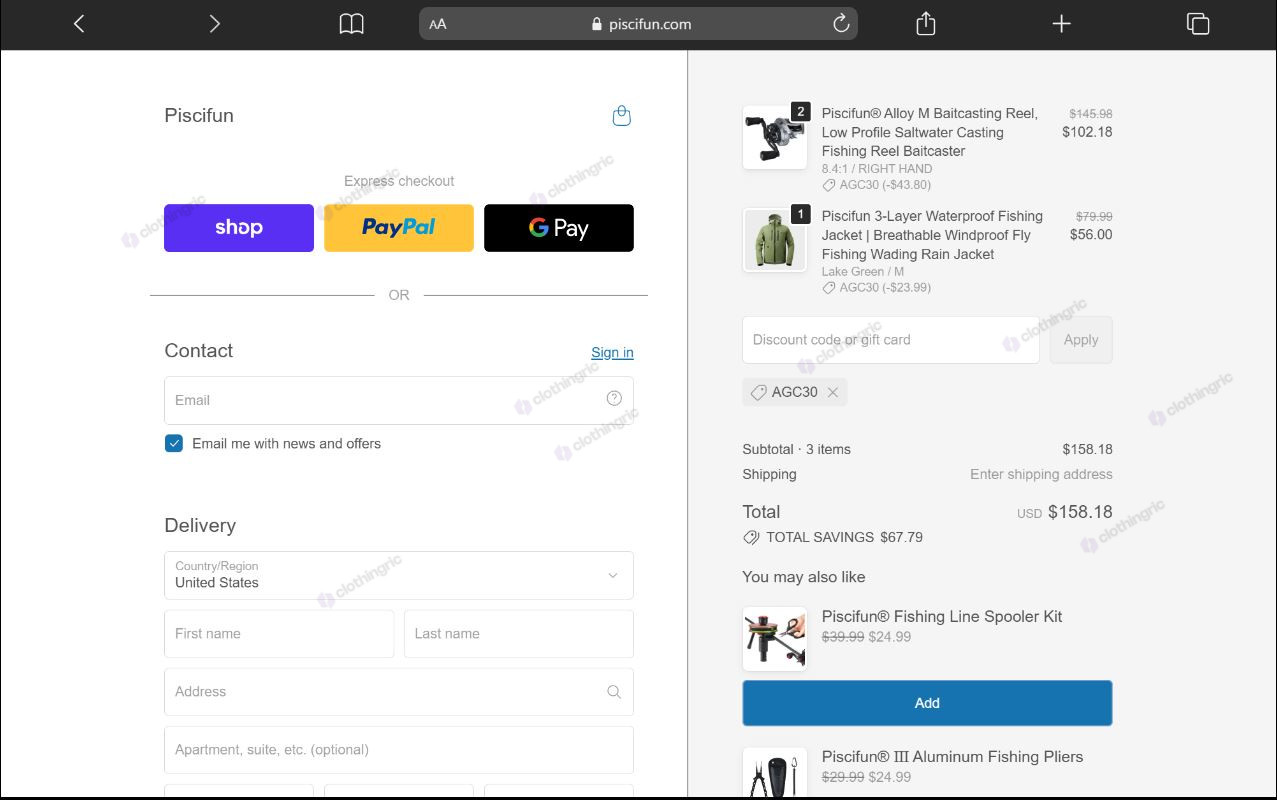
Task: Open the bookmarks book icon
Action: [351, 24]
